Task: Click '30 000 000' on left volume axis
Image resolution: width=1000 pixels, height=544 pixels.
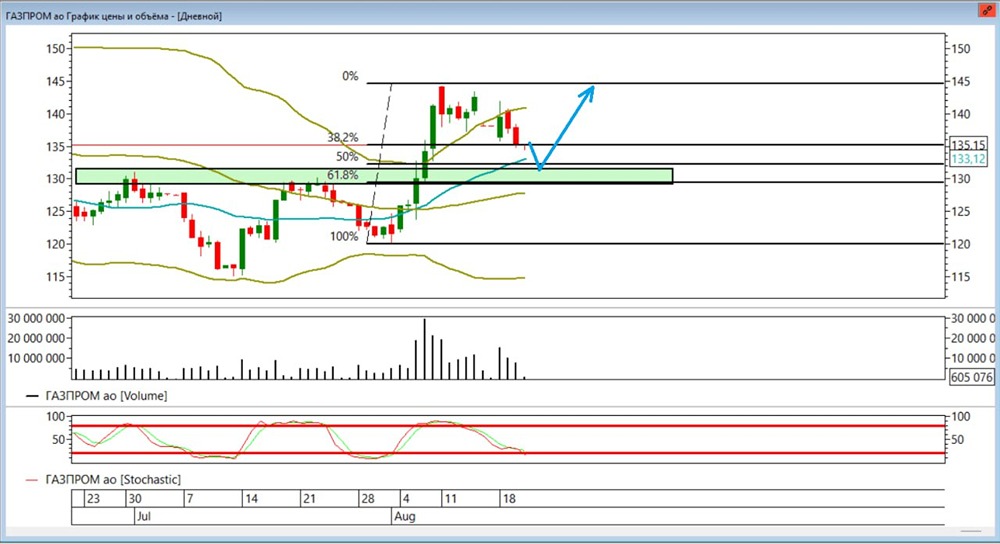Action: pyautogui.click(x=36, y=318)
